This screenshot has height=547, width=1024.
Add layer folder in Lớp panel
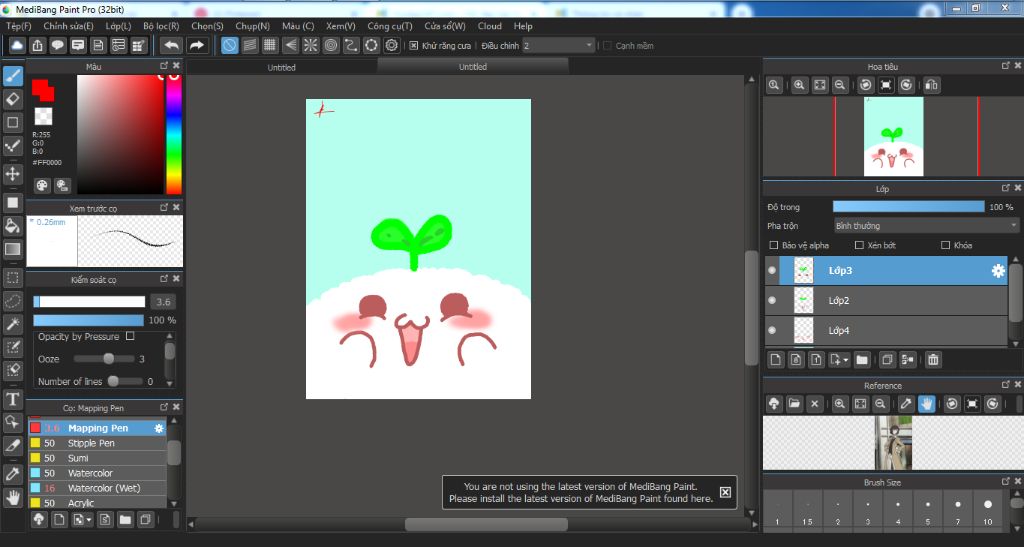point(862,360)
